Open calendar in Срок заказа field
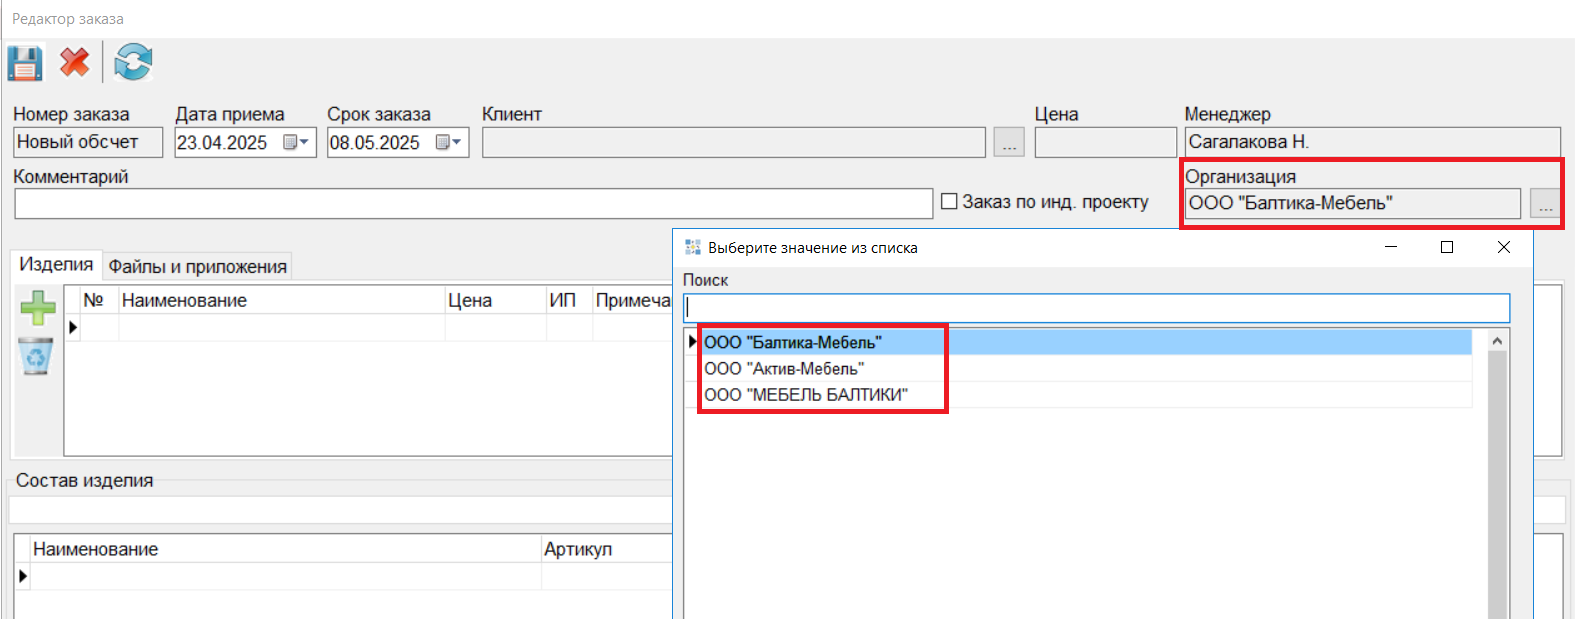The image size is (1575, 619). pos(449,143)
